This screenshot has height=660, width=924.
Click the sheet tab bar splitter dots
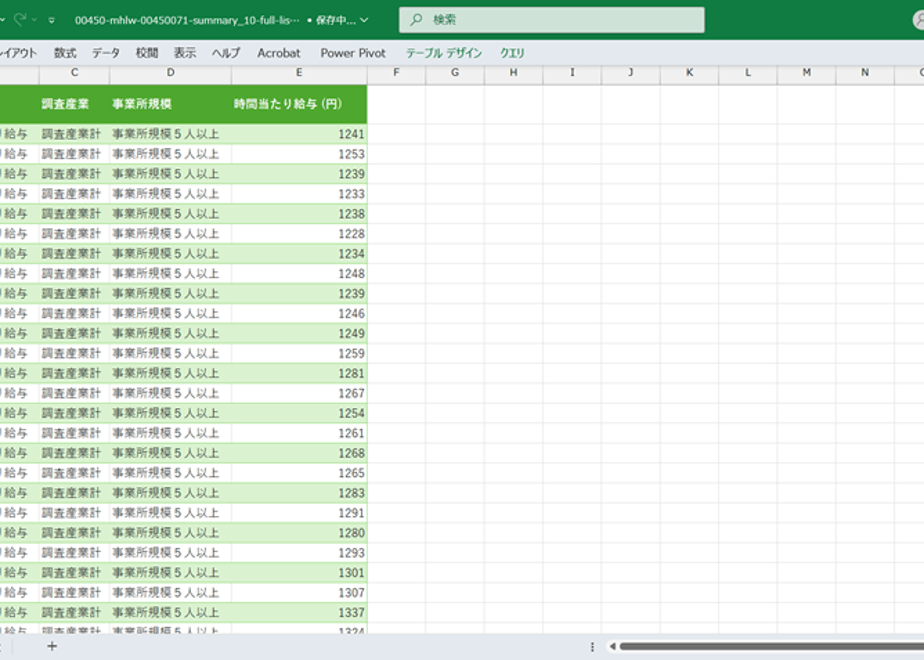[x=592, y=647]
